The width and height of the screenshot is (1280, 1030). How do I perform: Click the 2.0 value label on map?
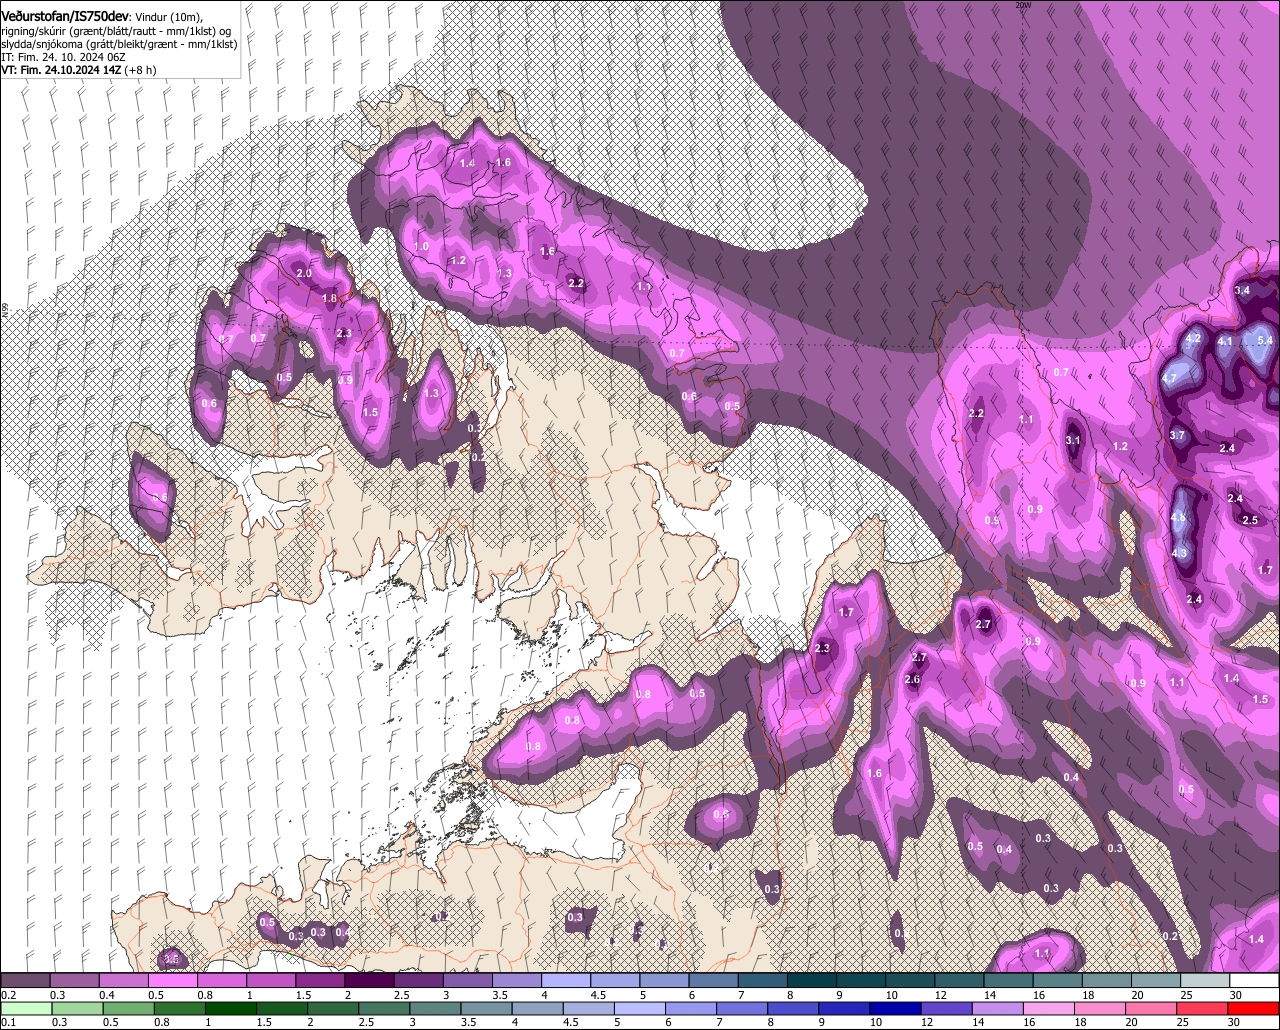coord(304,273)
